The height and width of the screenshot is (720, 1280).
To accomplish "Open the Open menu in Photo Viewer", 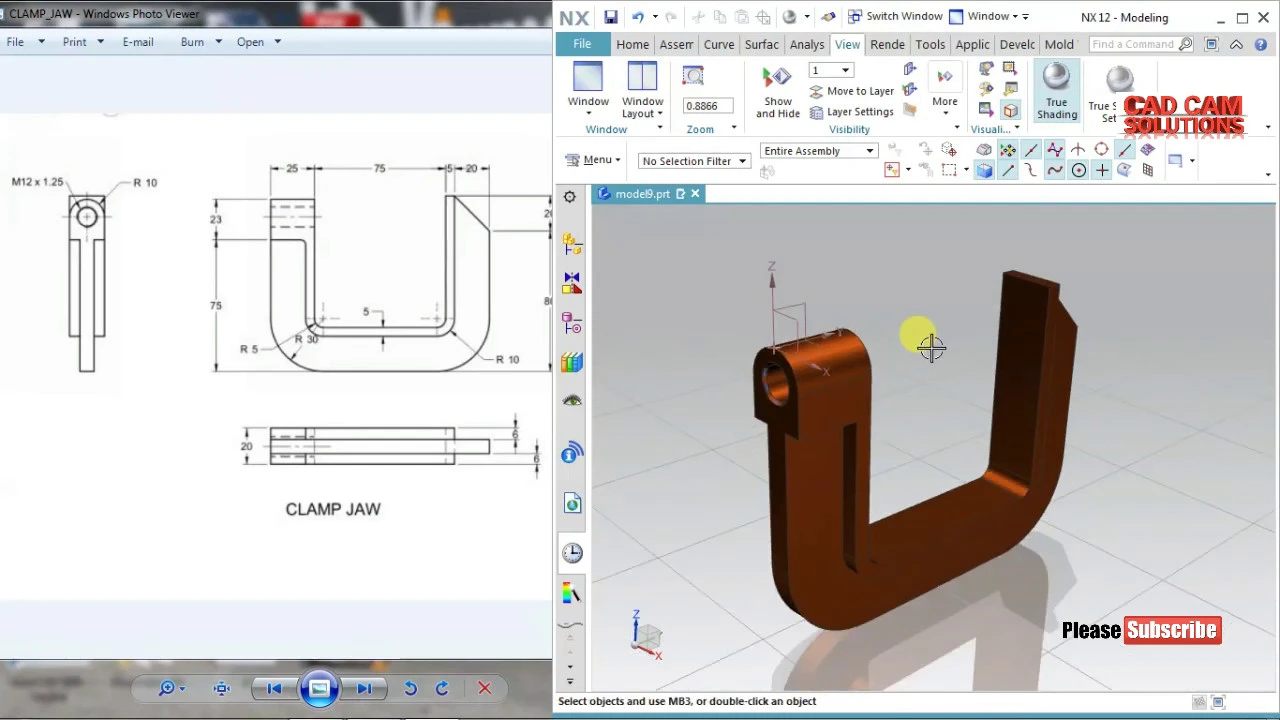I will click(x=259, y=42).
